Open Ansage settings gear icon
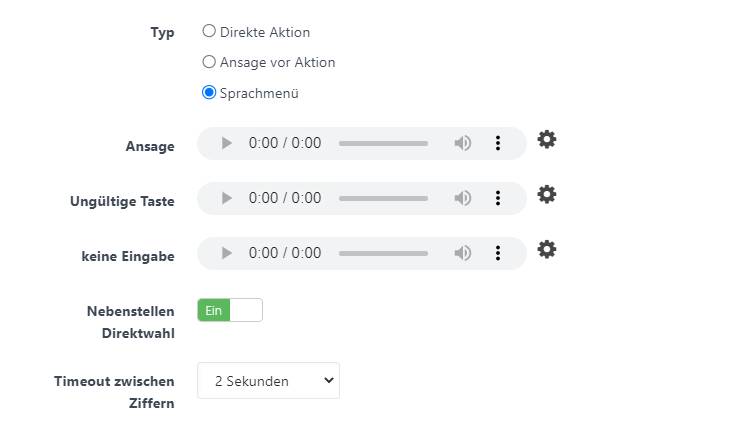This screenshot has width=746, height=433. click(547, 139)
